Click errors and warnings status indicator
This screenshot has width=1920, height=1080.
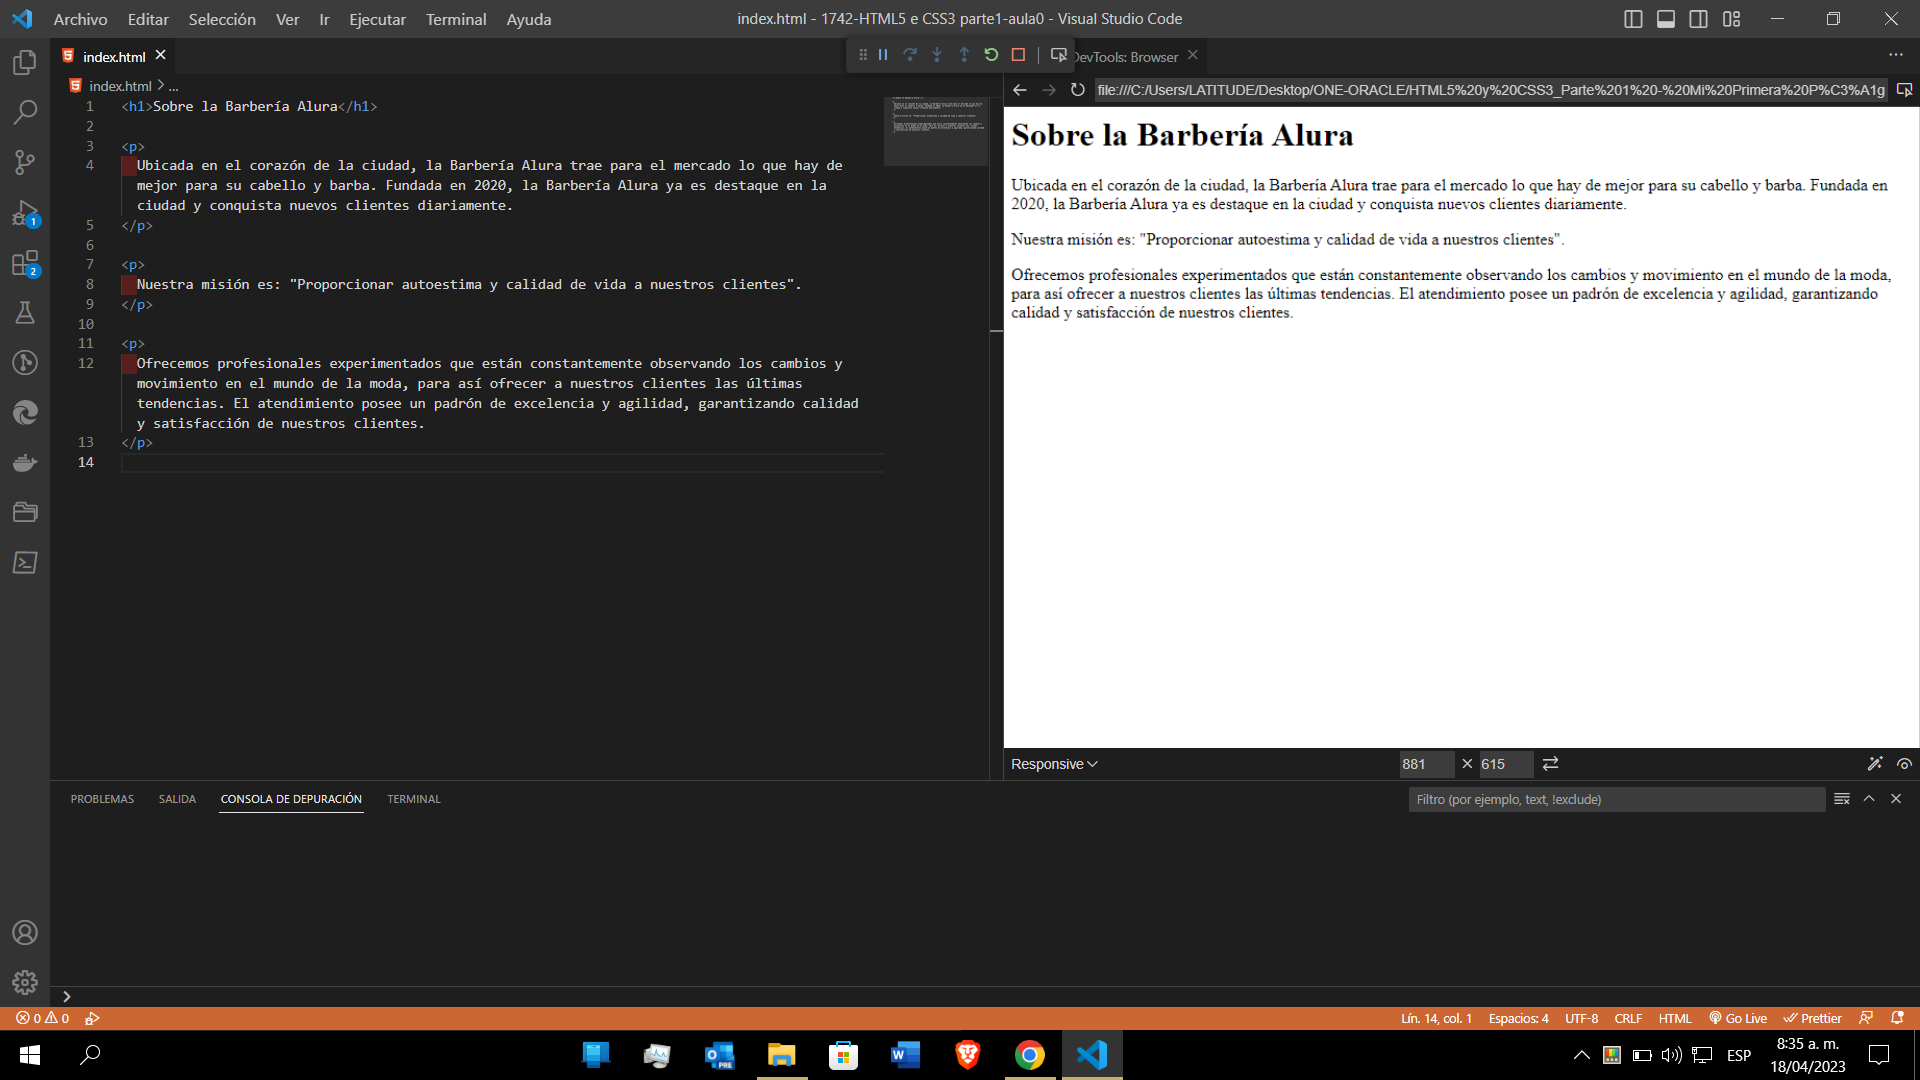tap(43, 1018)
